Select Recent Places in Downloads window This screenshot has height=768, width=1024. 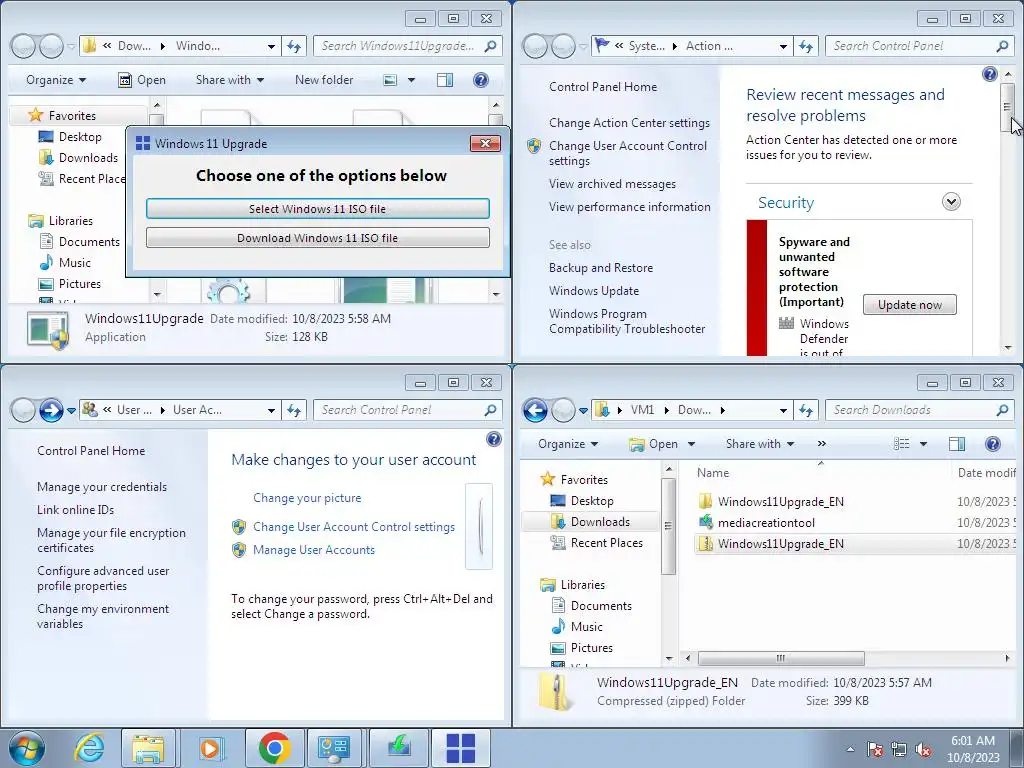pos(598,543)
